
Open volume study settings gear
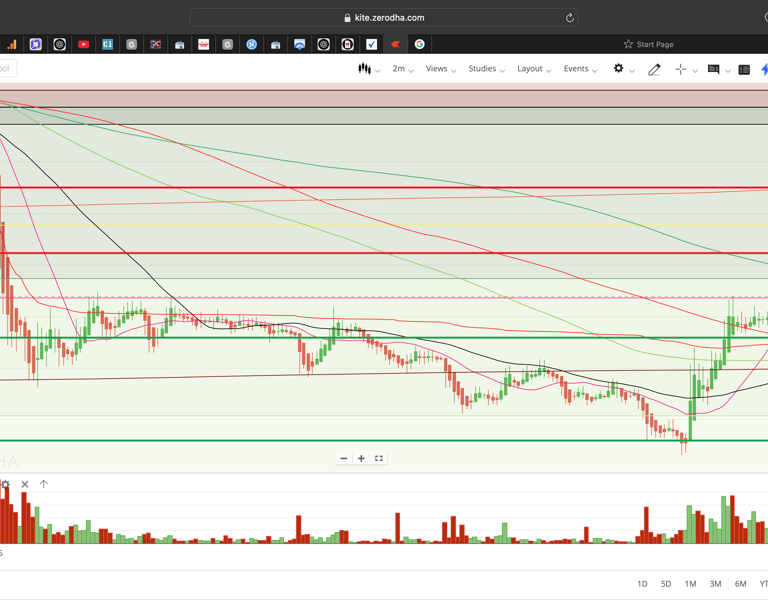(x=5, y=484)
